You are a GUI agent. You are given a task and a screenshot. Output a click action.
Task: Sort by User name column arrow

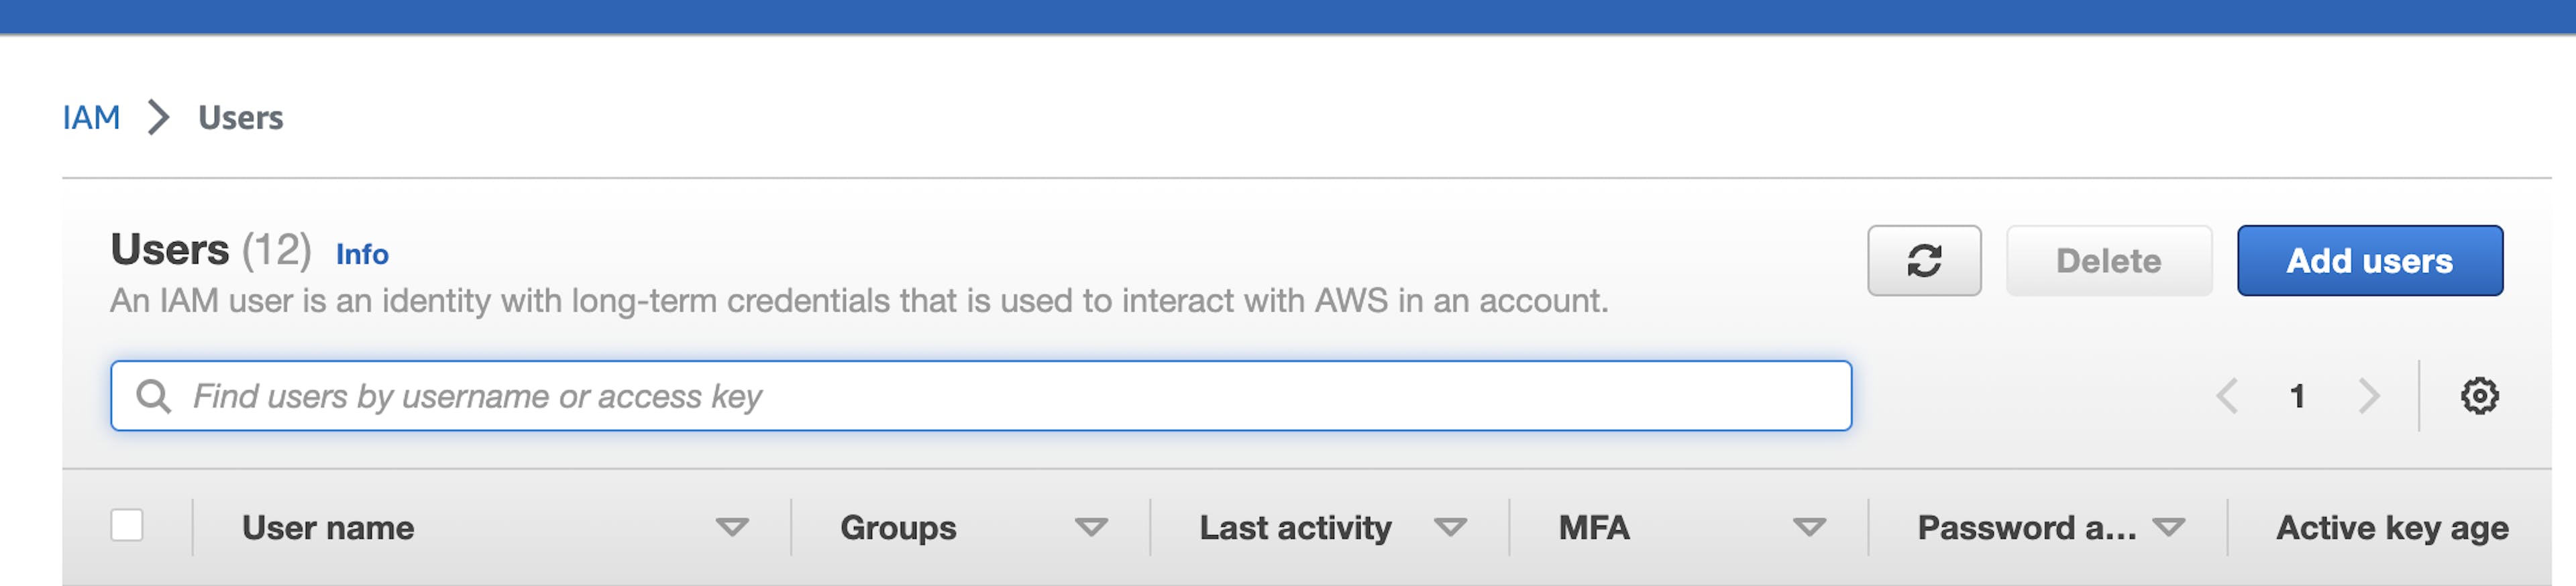732,527
